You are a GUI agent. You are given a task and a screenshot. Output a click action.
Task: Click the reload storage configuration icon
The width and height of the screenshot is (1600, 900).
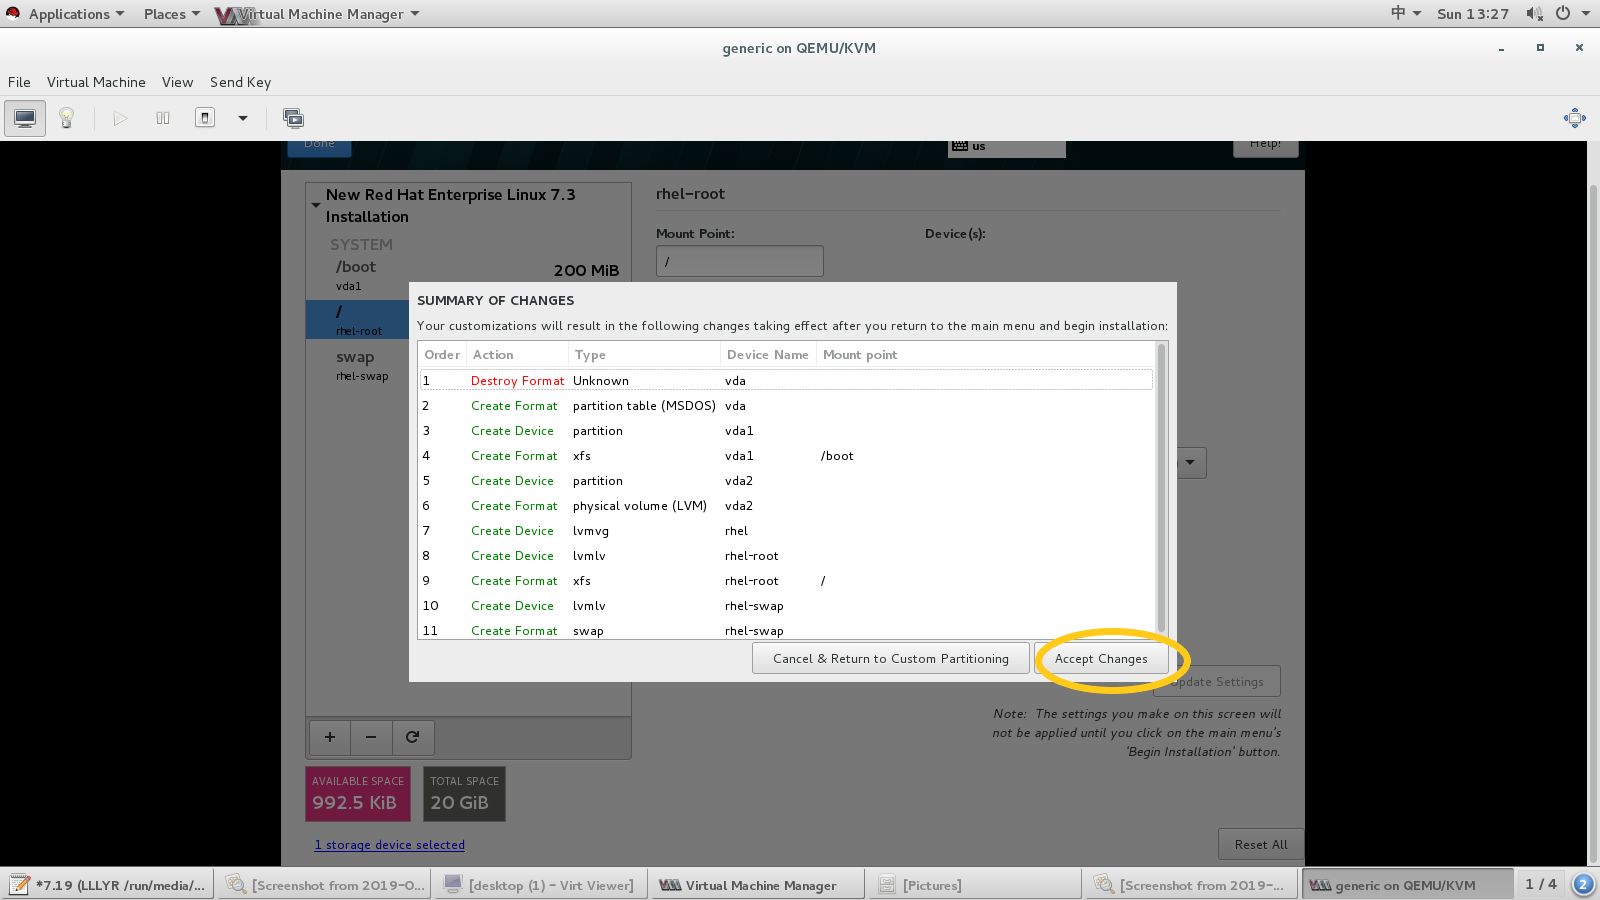coord(412,737)
